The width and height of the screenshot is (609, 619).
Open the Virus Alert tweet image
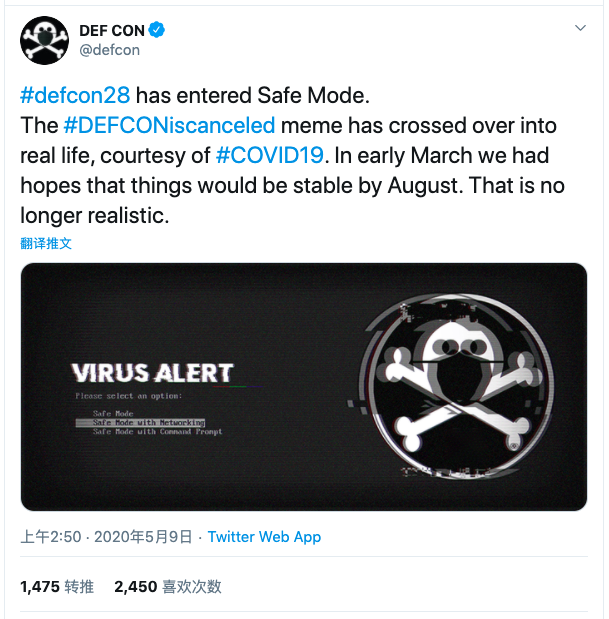tap(303, 386)
